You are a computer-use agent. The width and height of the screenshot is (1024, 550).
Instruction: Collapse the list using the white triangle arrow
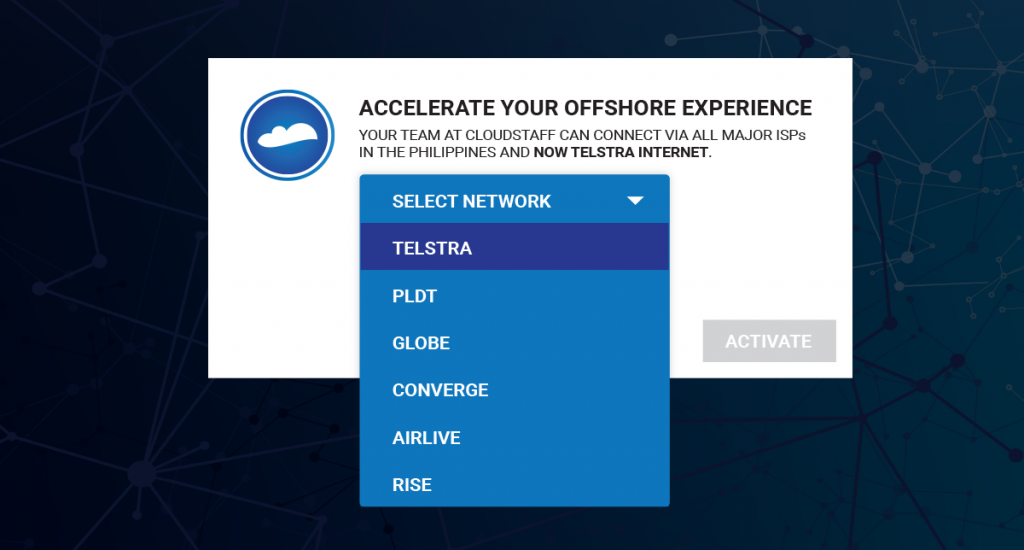click(x=635, y=201)
